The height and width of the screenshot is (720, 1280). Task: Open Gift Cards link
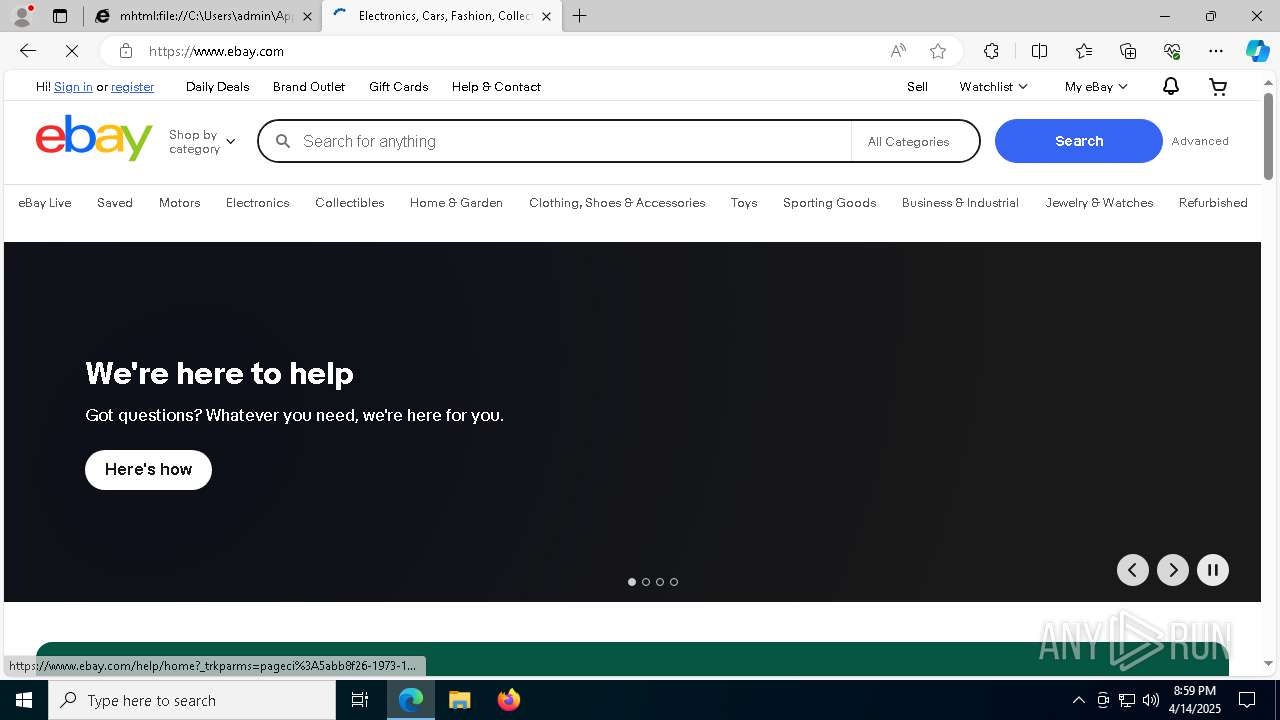click(399, 87)
